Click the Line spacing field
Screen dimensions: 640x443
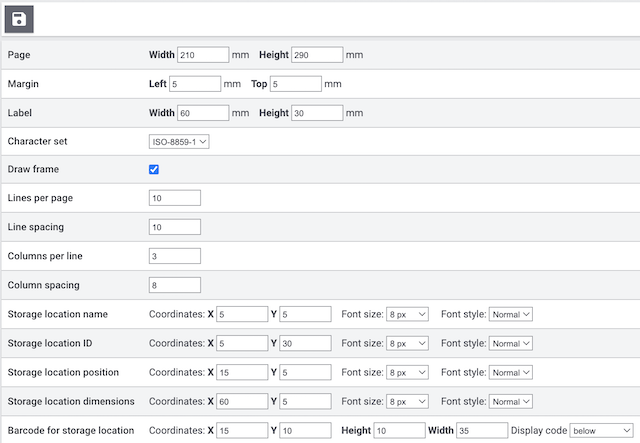175,227
